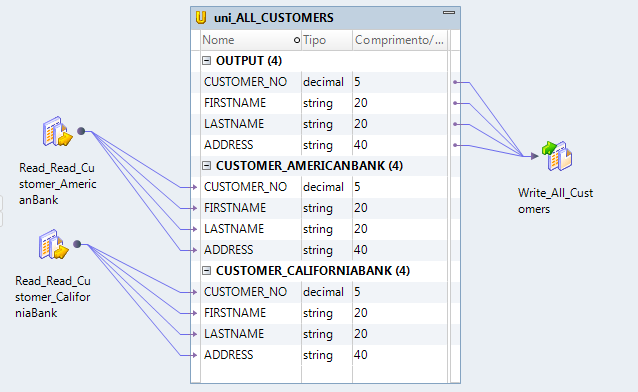Select CUSTOMER_NO port in CUSTOMER_AMERICANBANK group

245,187
